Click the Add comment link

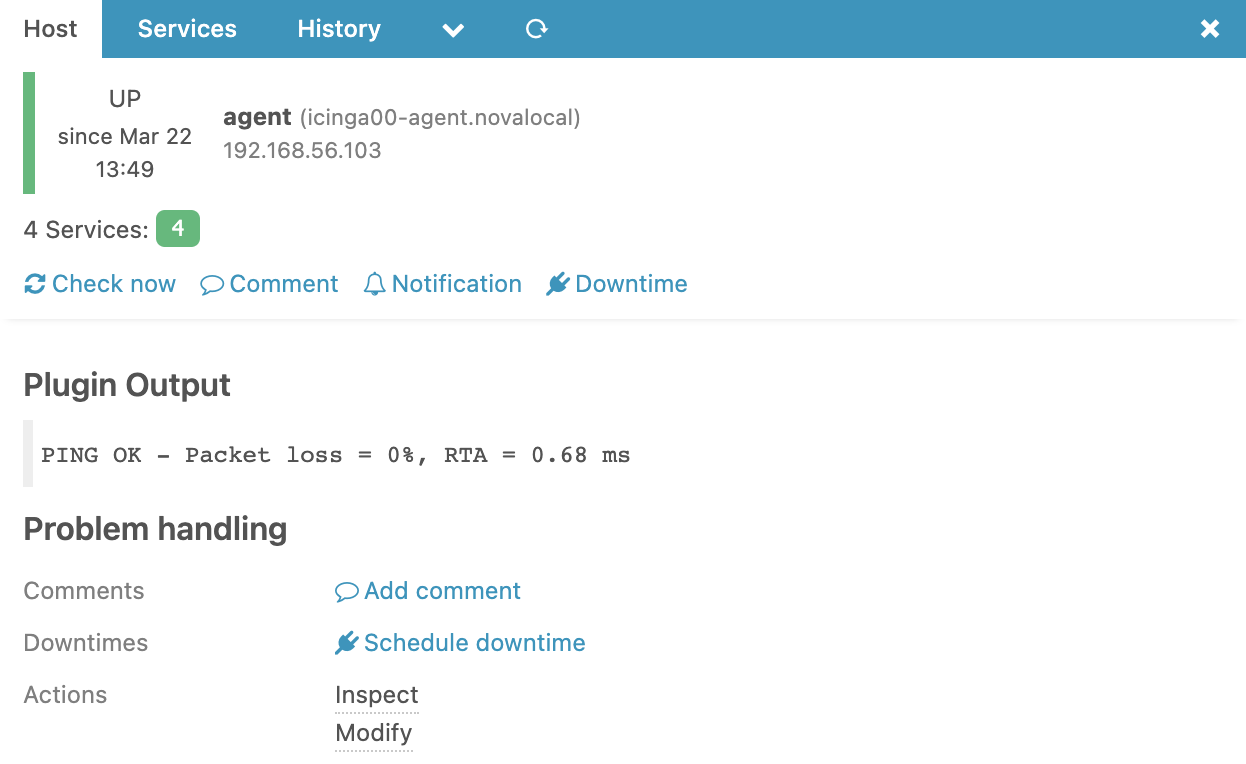click(x=428, y=591)
